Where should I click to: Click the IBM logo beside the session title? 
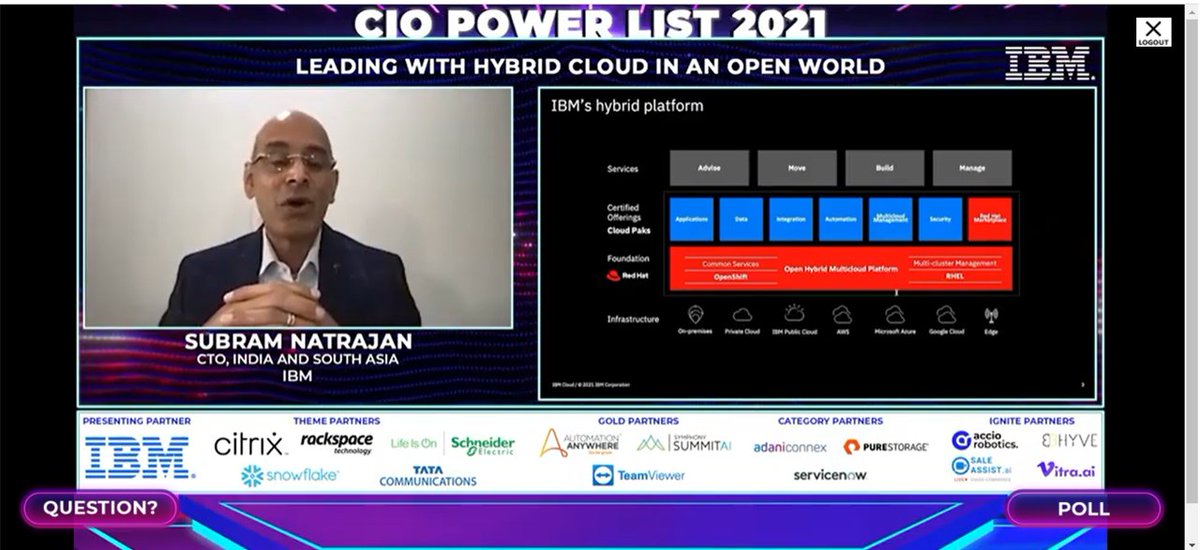pyautogui.click(x=1048, y=64)
